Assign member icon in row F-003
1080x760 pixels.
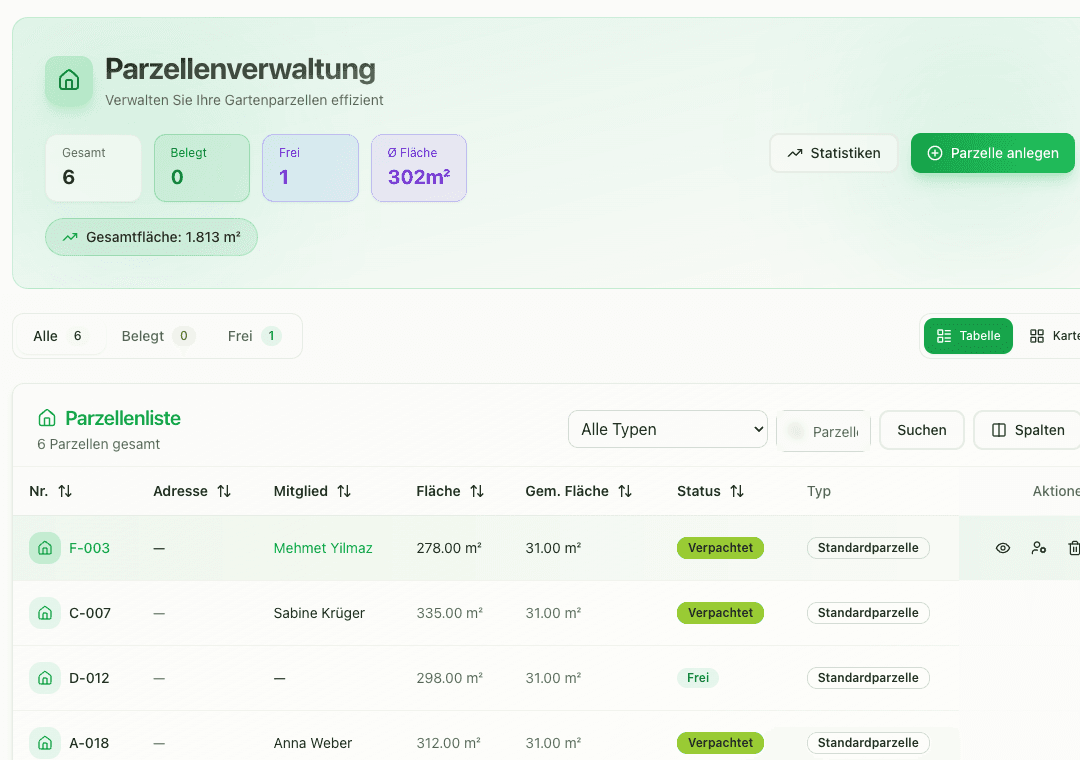(1039, 548)
